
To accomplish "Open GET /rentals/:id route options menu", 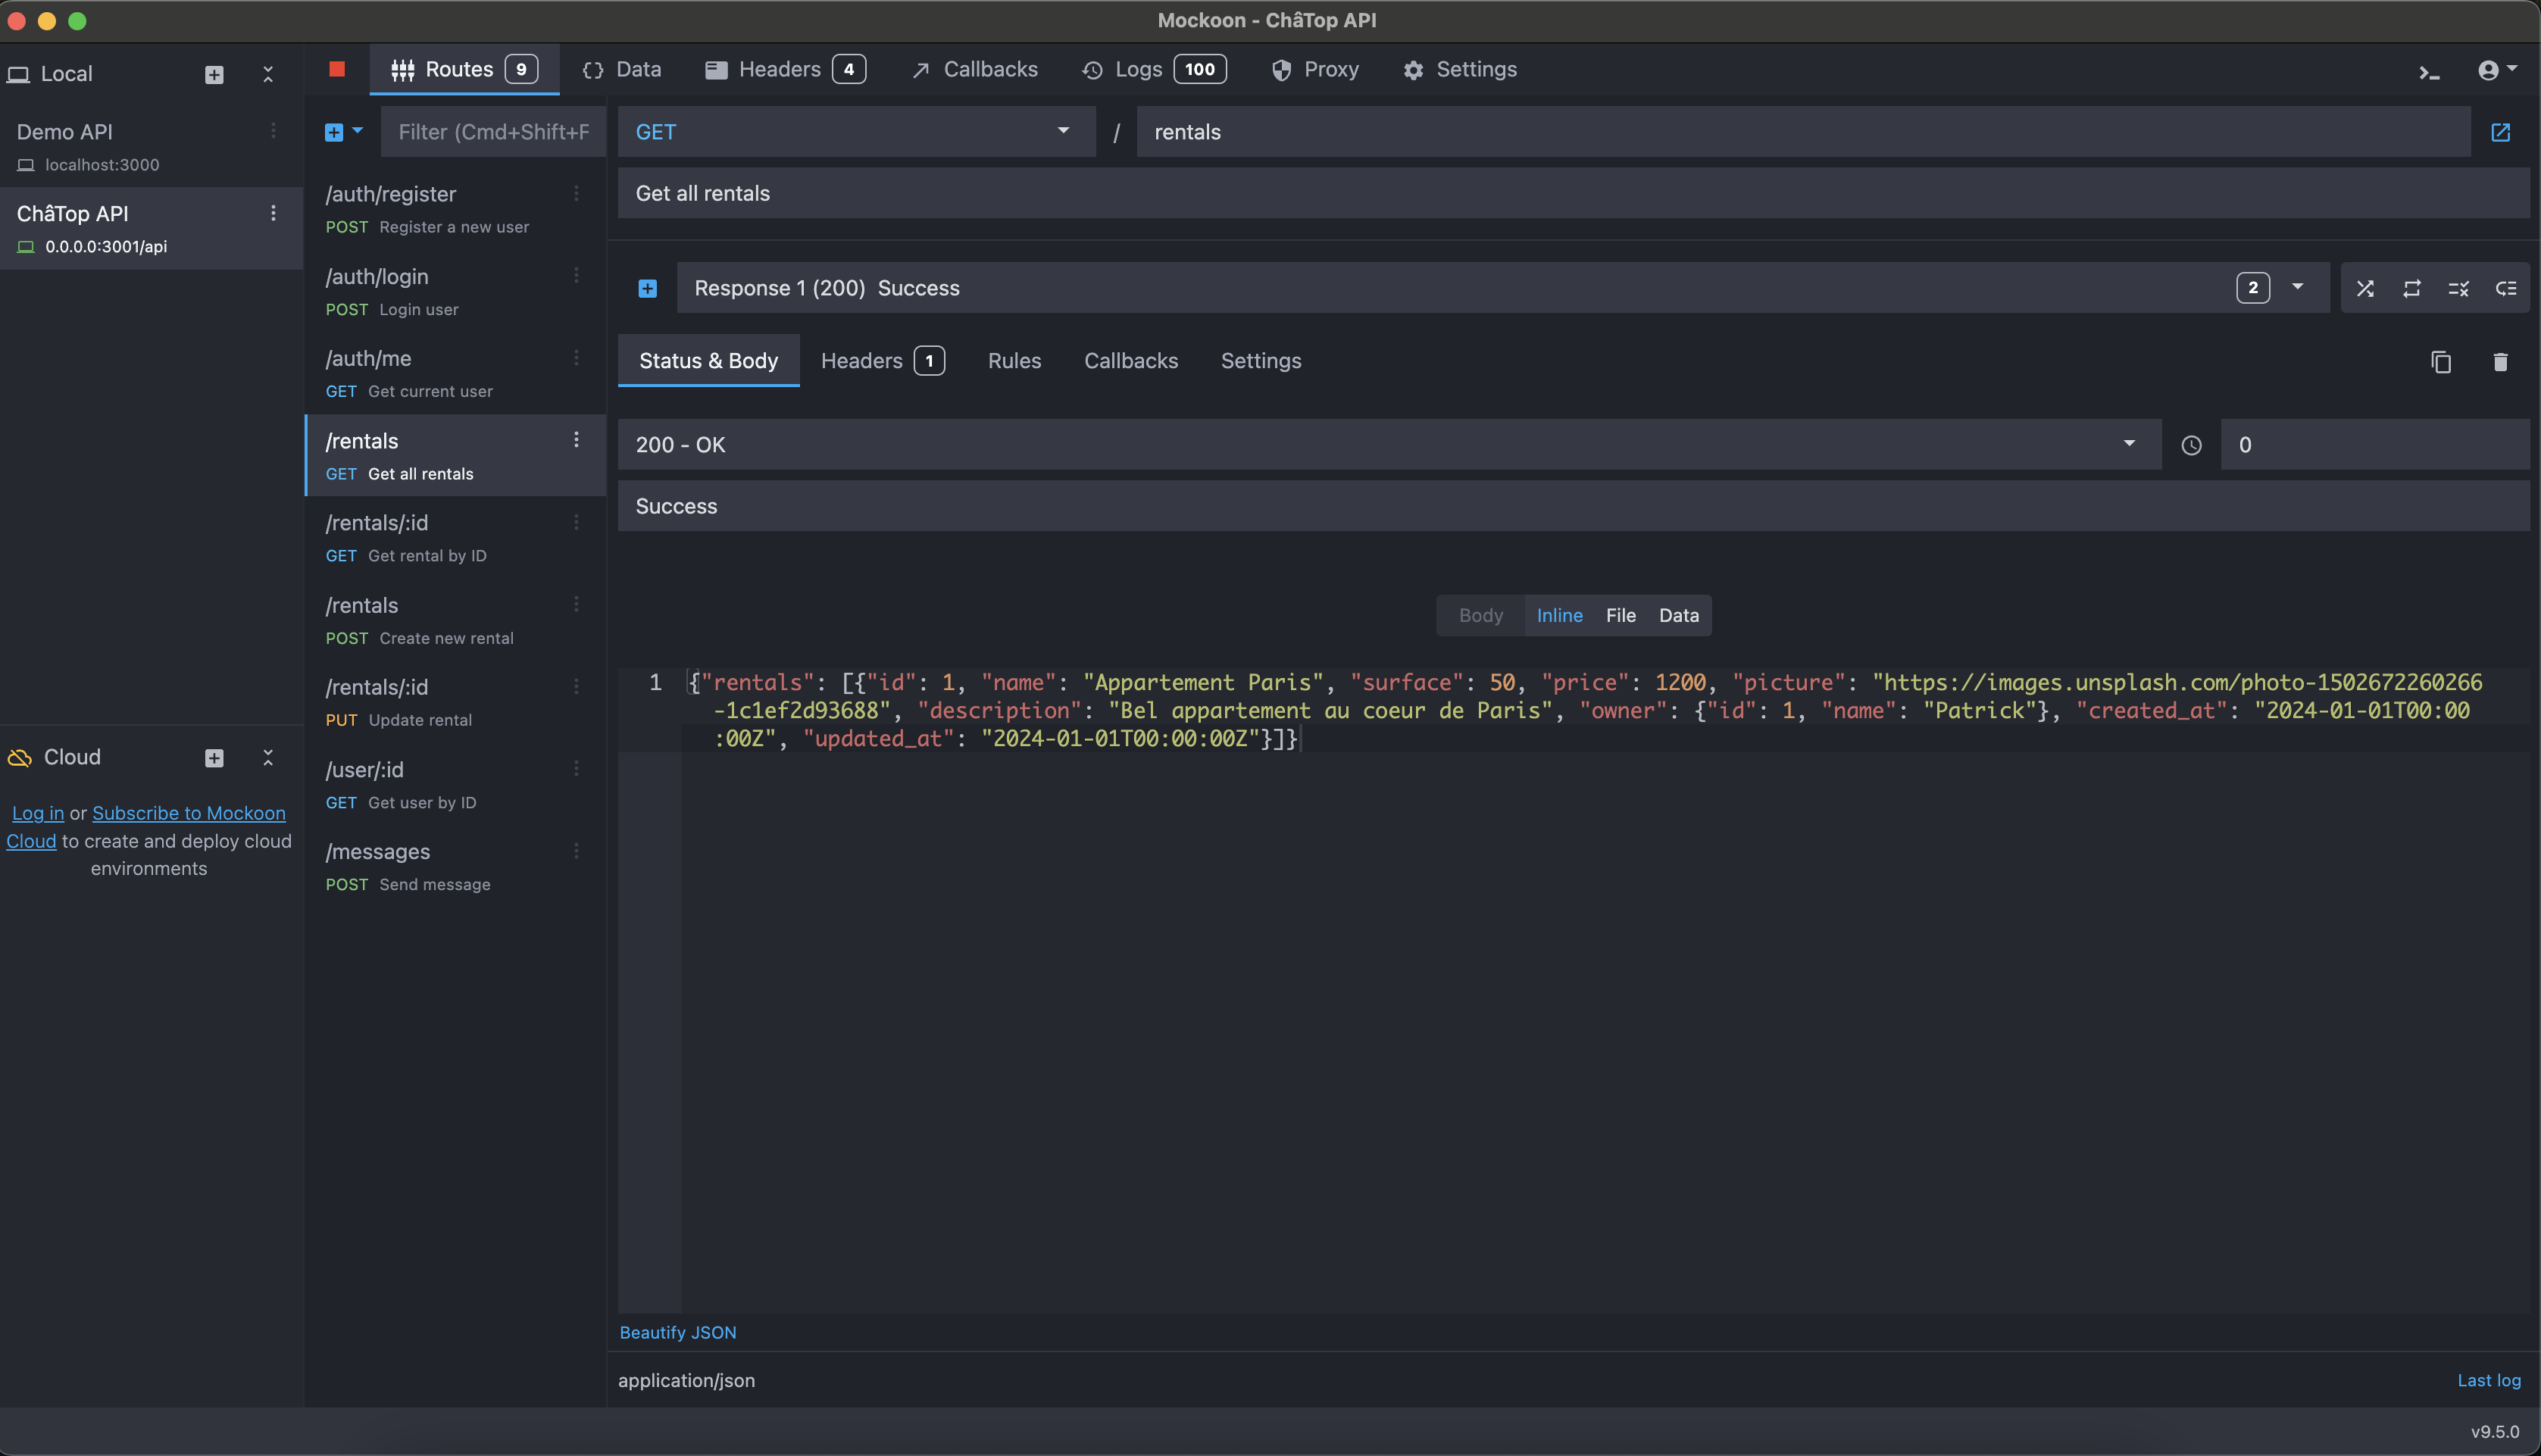I will (x=576, y=522).
